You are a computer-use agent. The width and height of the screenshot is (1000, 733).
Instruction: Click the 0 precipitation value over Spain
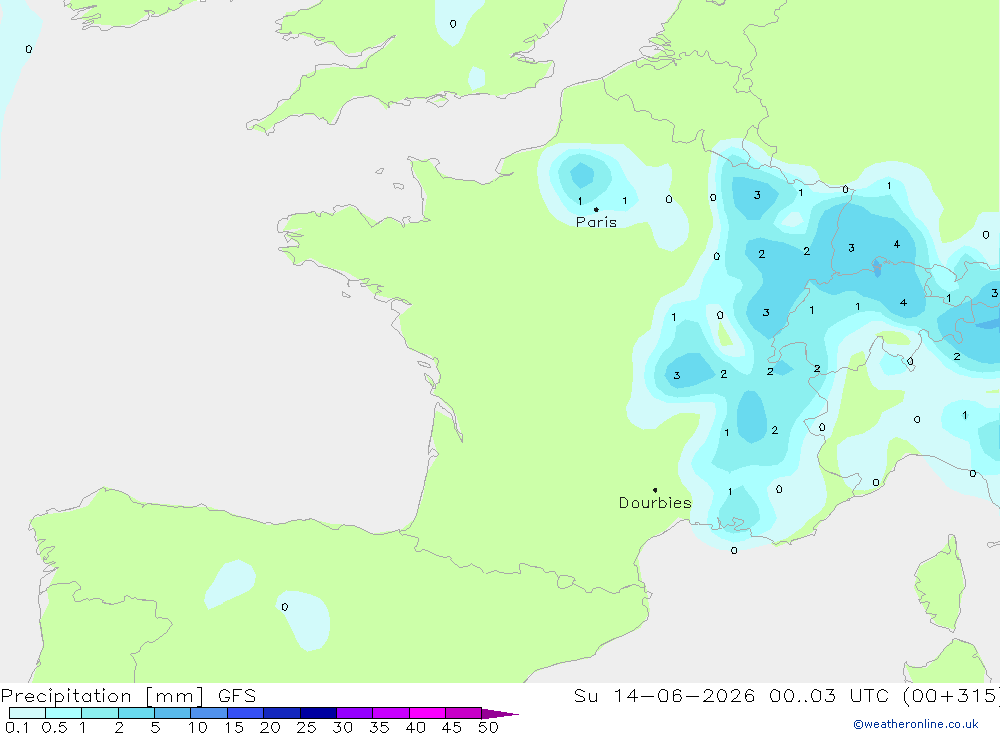pos(284,607)
